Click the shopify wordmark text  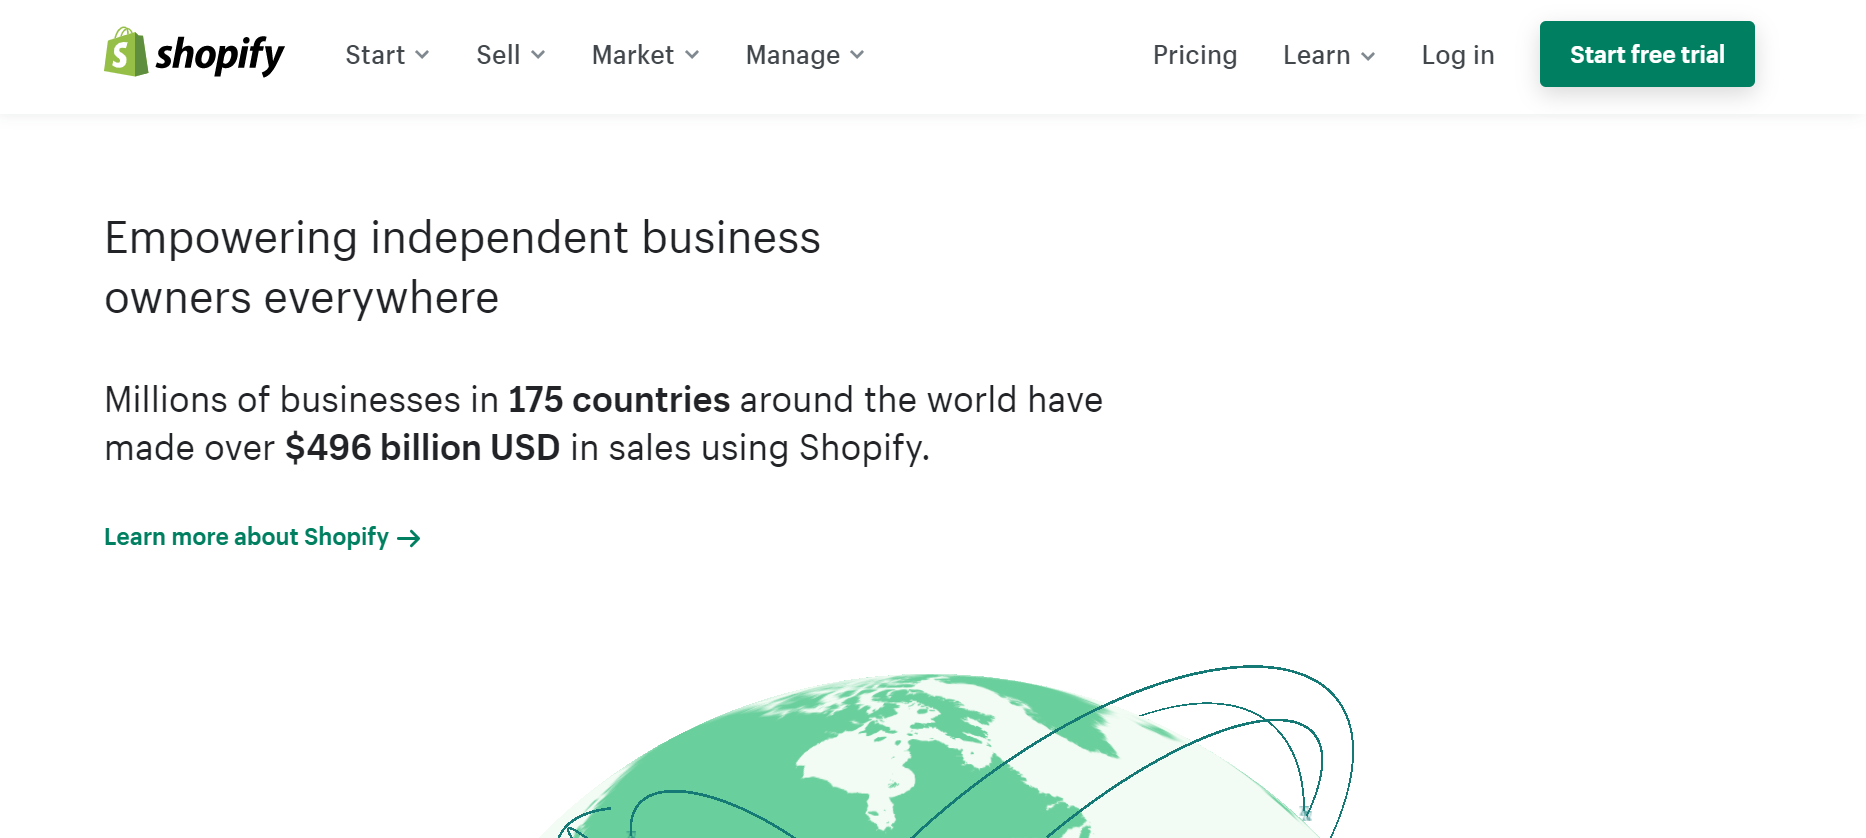220,55
